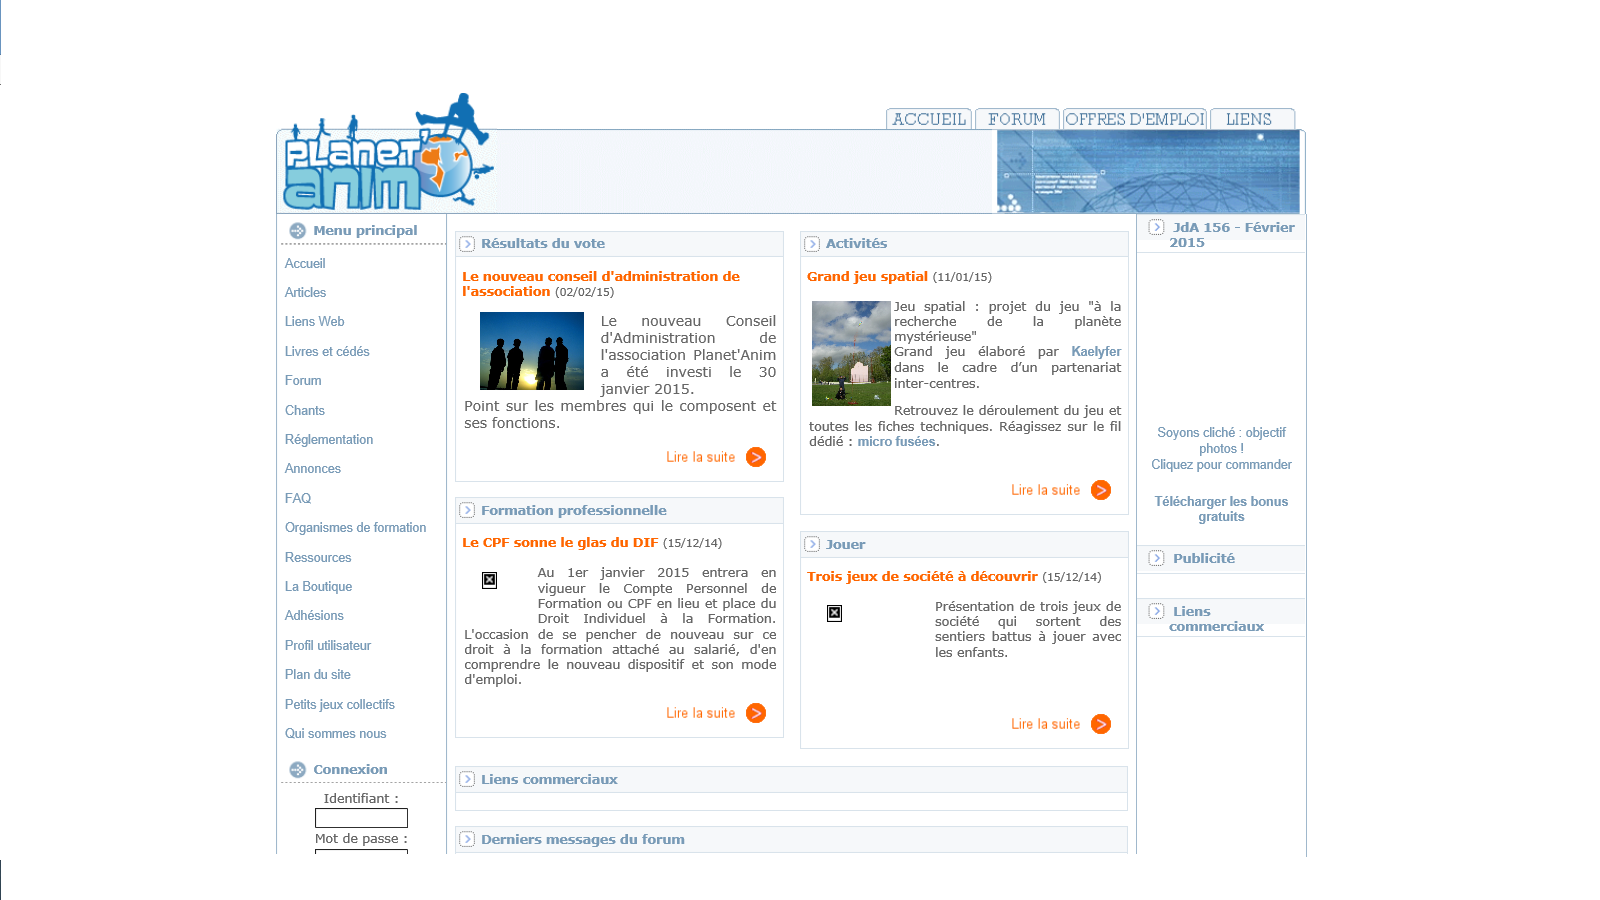Click the Menu principal arrow icon
Image resolution: width=1600 pixels, height=900 pixels.
[x=297, y=231]
